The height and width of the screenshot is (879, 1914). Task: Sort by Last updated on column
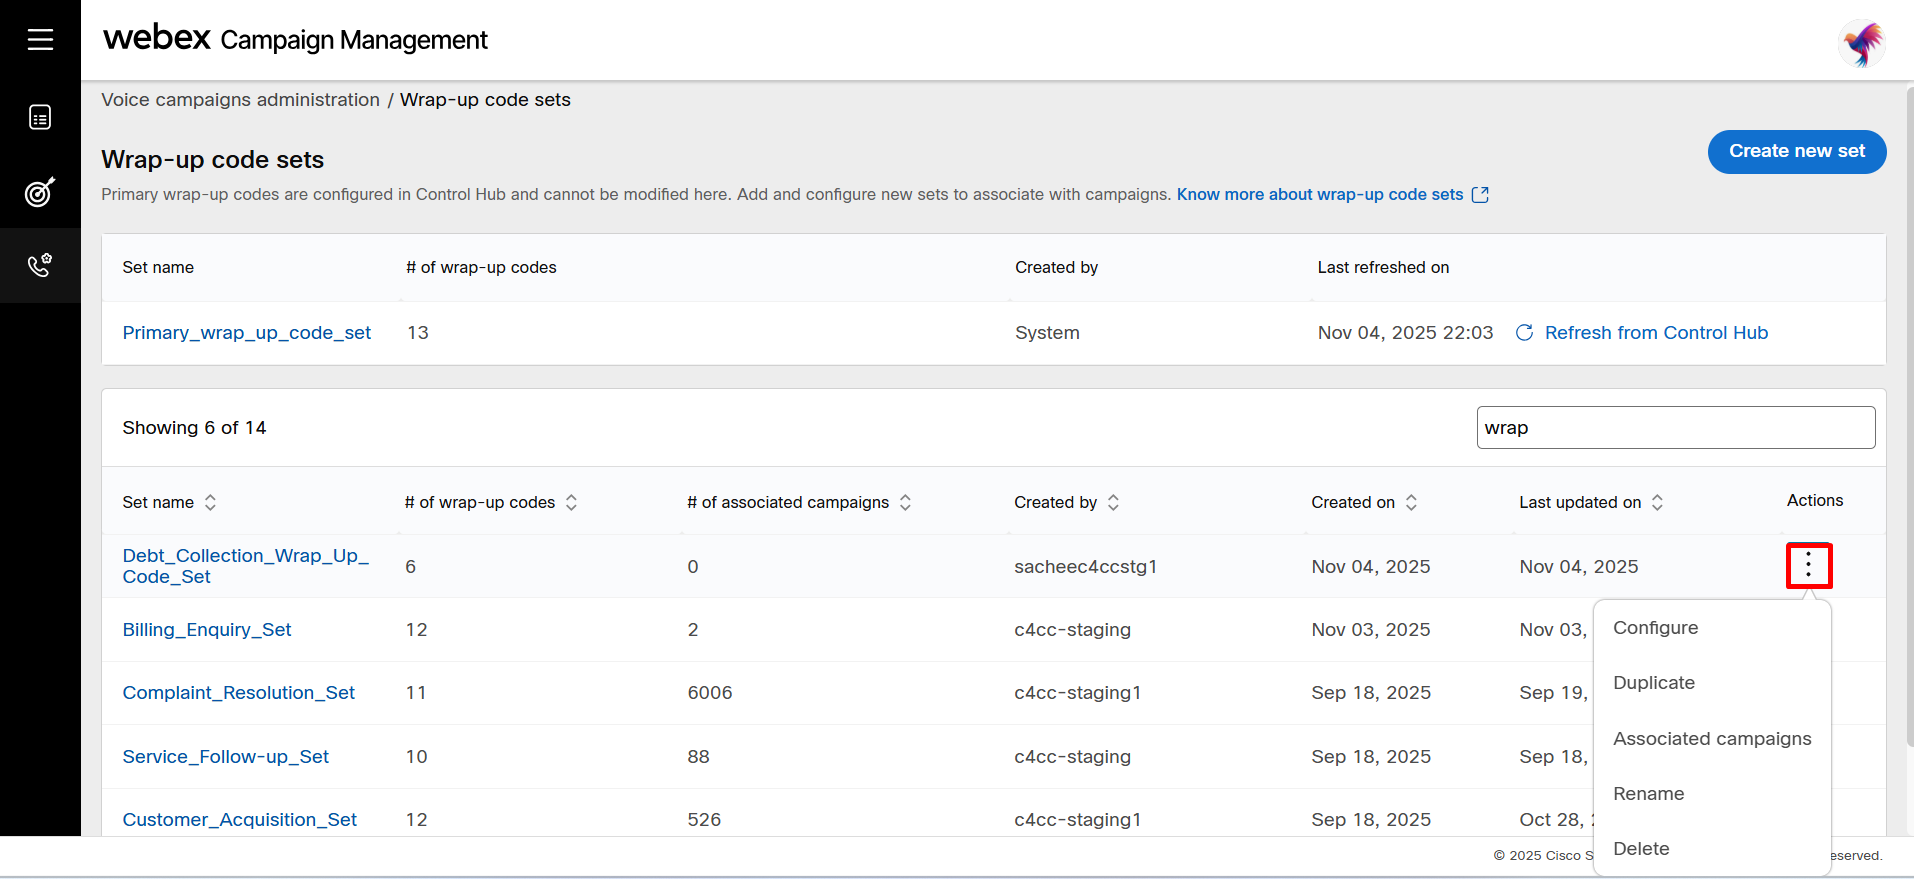[1657, 503]
